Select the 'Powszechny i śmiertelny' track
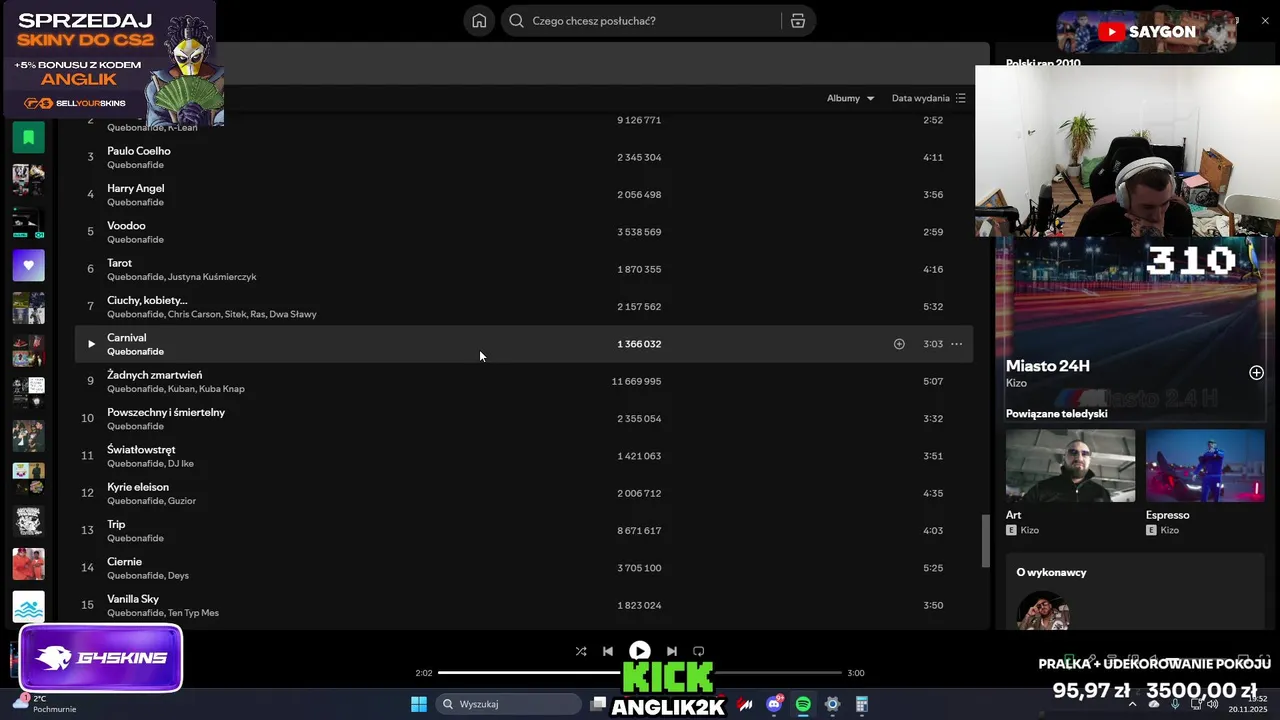Image resolution: width=1280 pixels, height=720 pixels. click(x=523, y=418)
